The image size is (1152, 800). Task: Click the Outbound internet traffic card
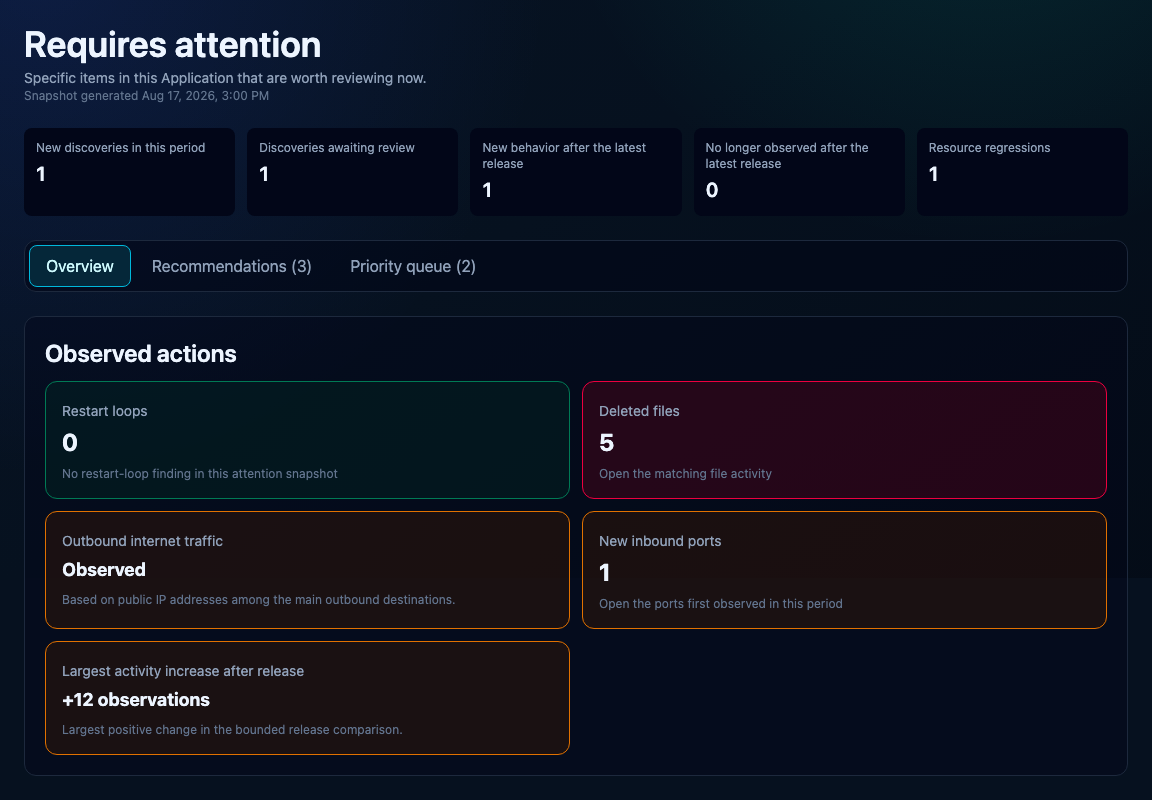point(307,570)
